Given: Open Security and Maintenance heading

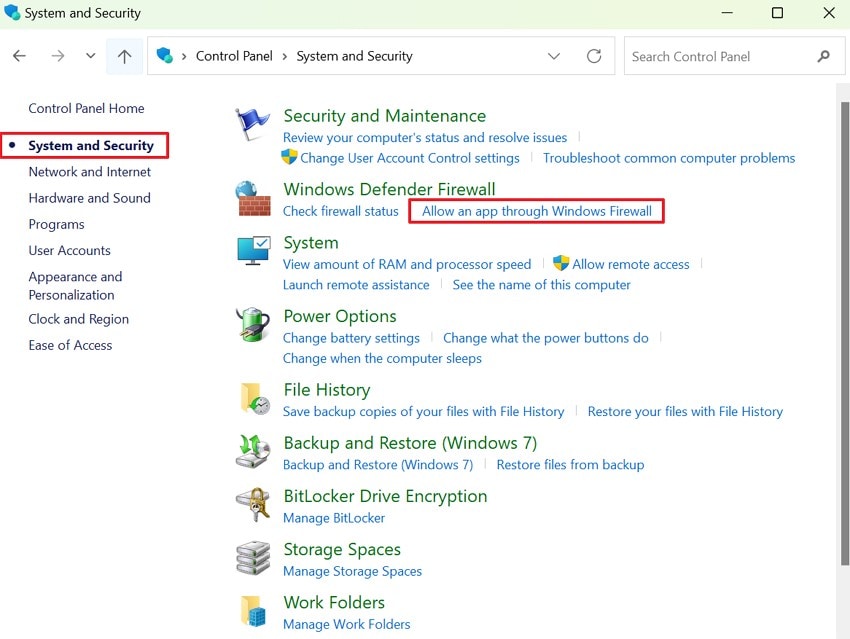Looking at the screenshot, I should pos(385,116).
